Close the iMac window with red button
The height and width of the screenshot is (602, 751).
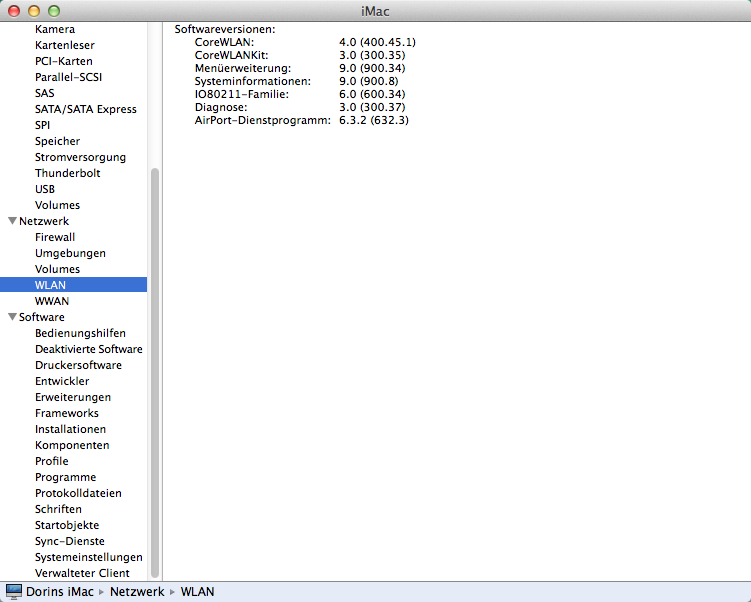[14, 11]
